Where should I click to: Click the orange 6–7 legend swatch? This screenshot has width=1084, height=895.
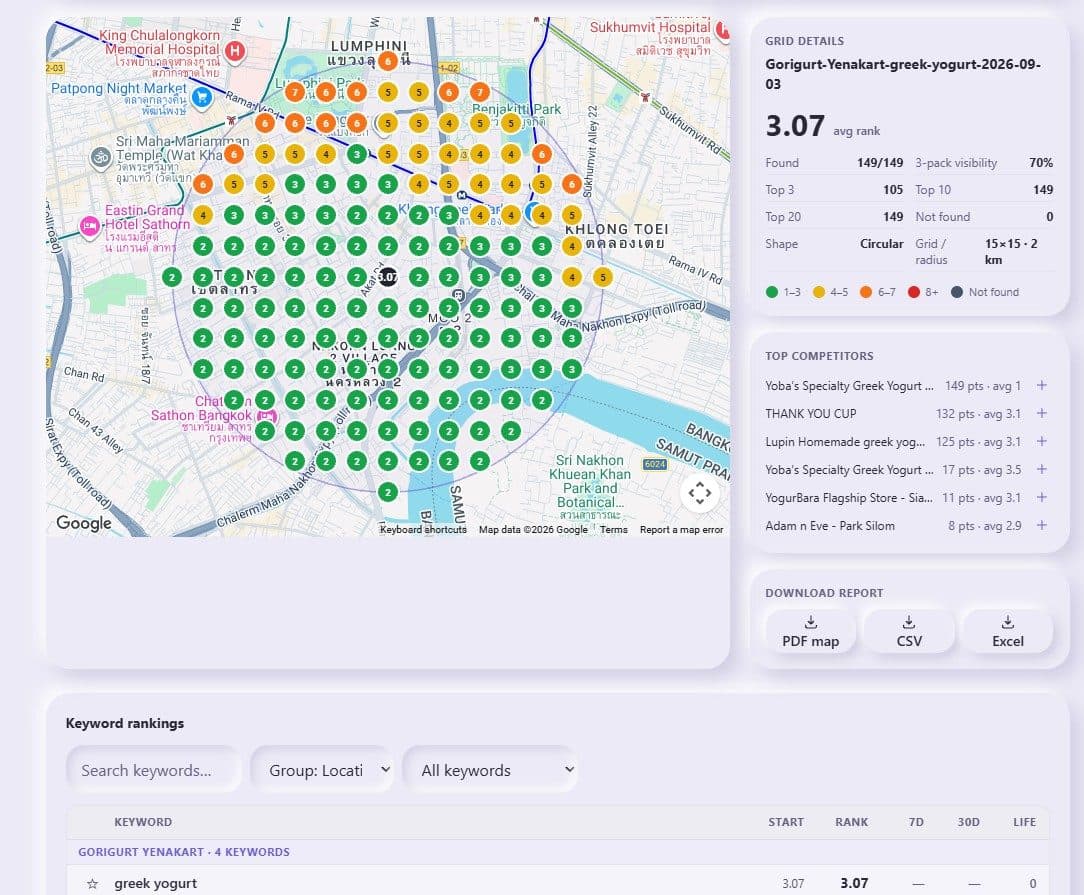tap(866, 292)
